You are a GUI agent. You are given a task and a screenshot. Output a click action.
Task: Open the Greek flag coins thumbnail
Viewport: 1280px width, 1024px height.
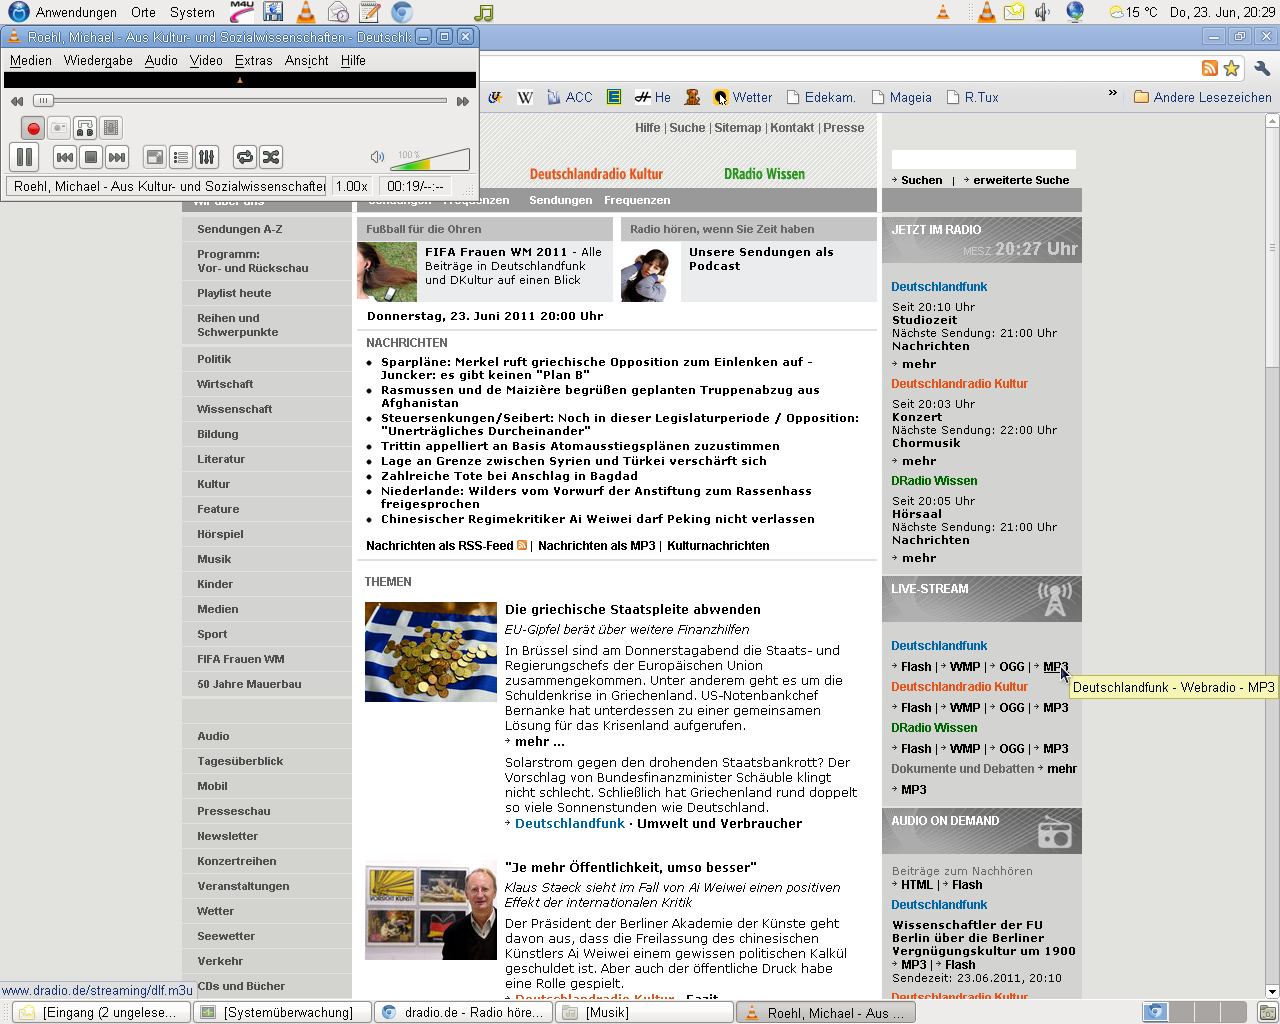pyautogui.click(x=431, y=652)
